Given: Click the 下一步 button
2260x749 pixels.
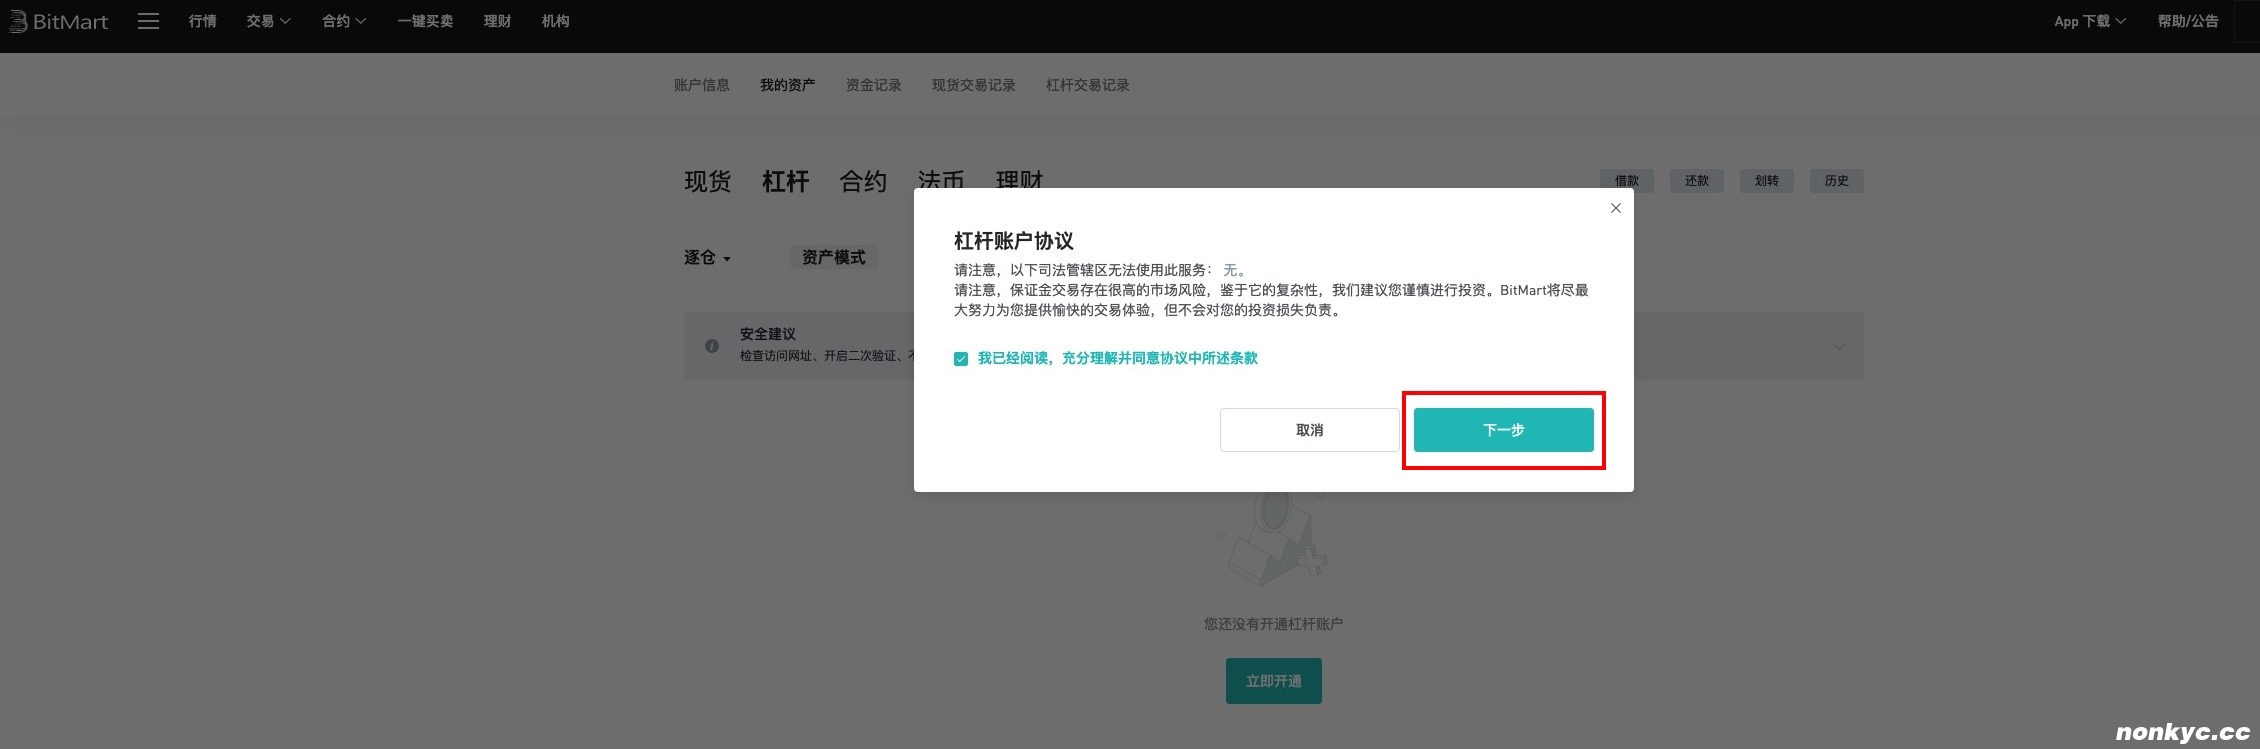Looking at the screenshot, I should 1503,430.
